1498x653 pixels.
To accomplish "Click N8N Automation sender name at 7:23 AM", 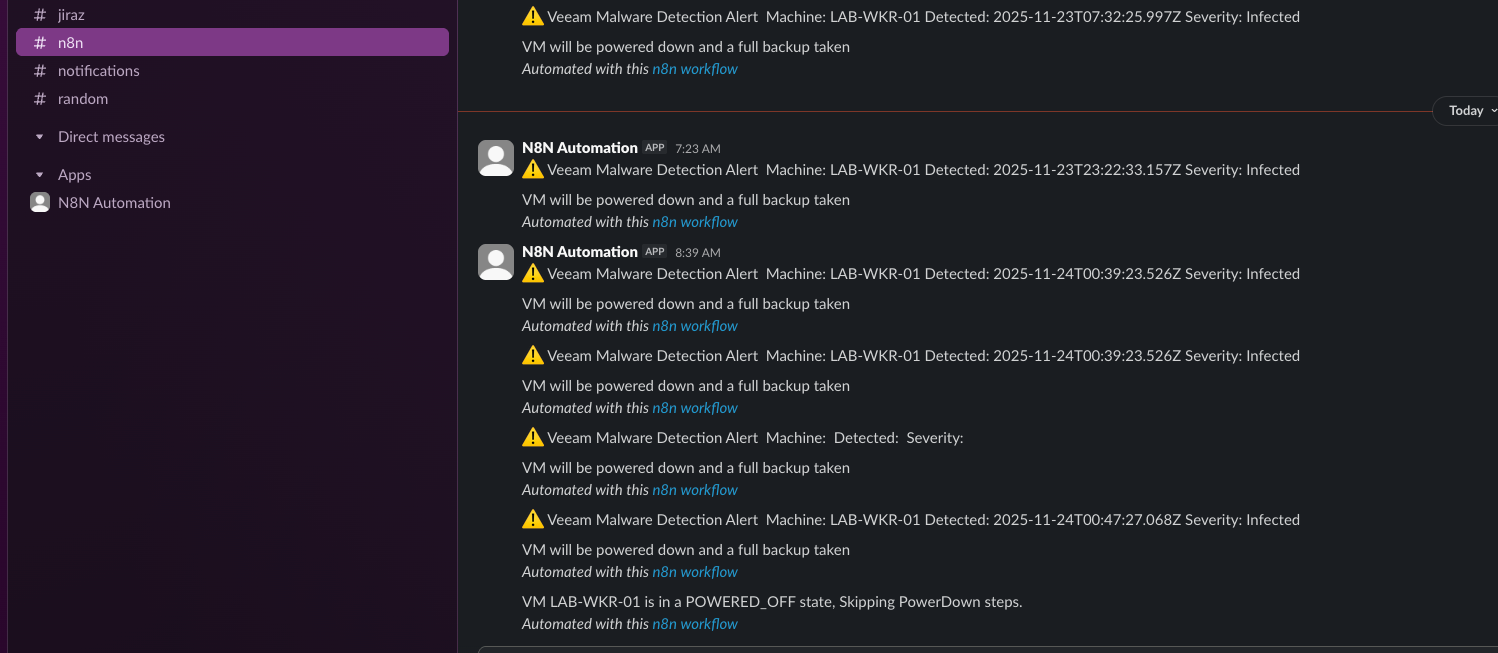I will coord(579,148).
